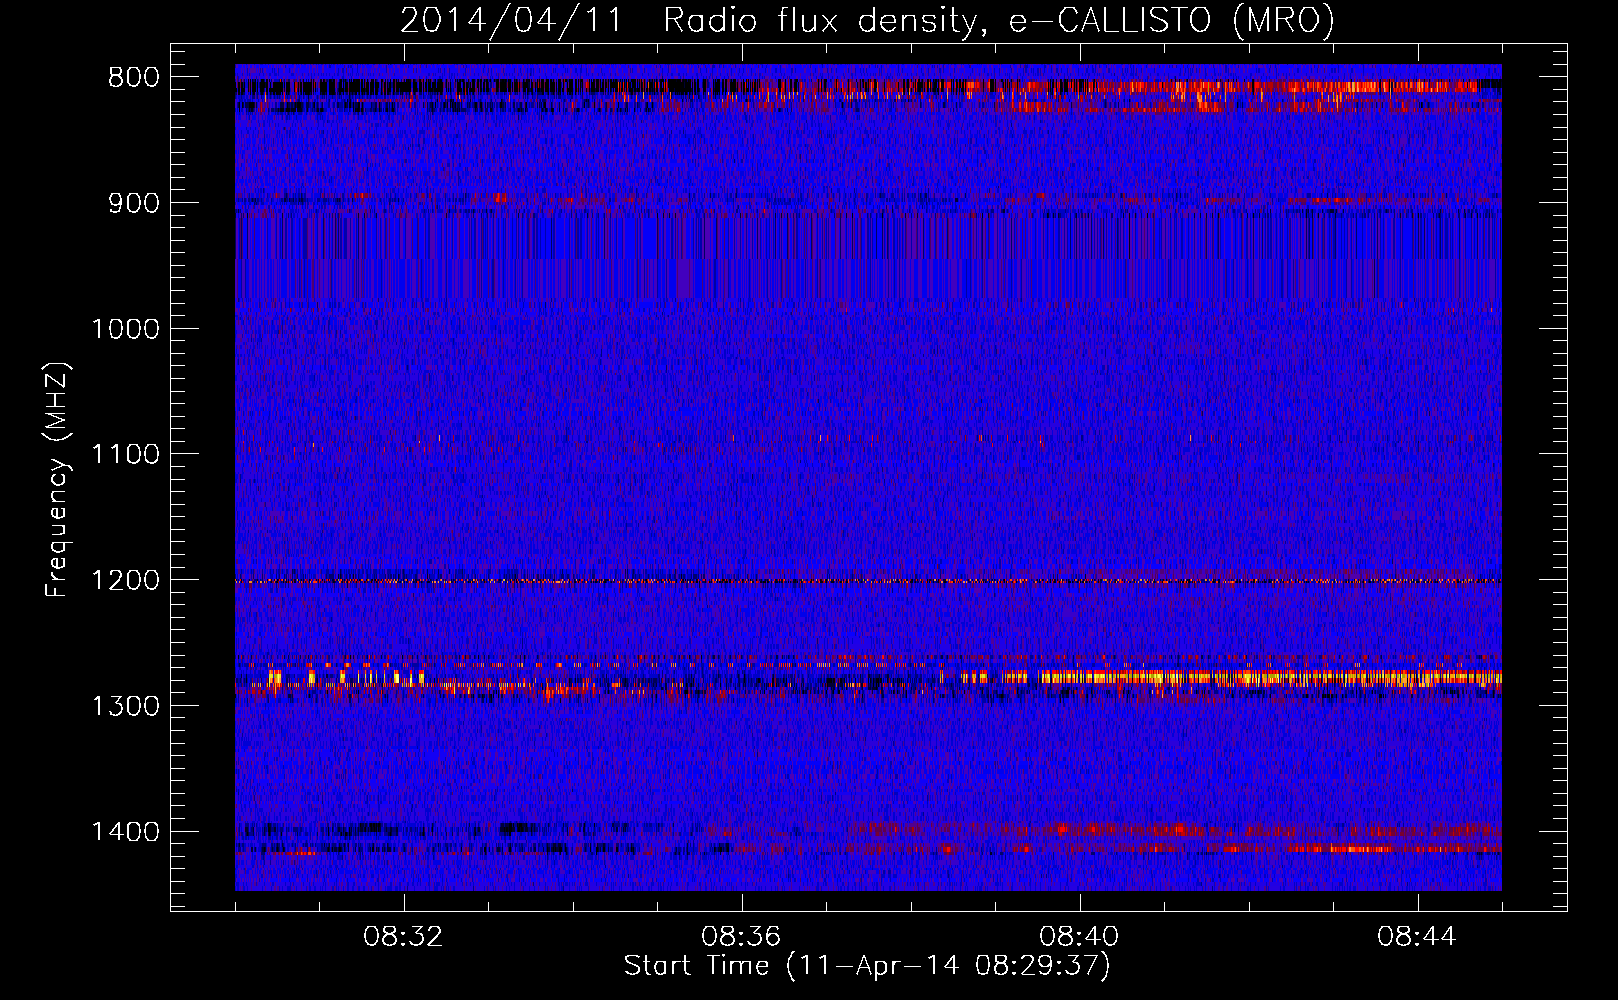The image size is (1618, 1000).
Task: Click the 1000 frequency tick label
Action: point(125,329)
